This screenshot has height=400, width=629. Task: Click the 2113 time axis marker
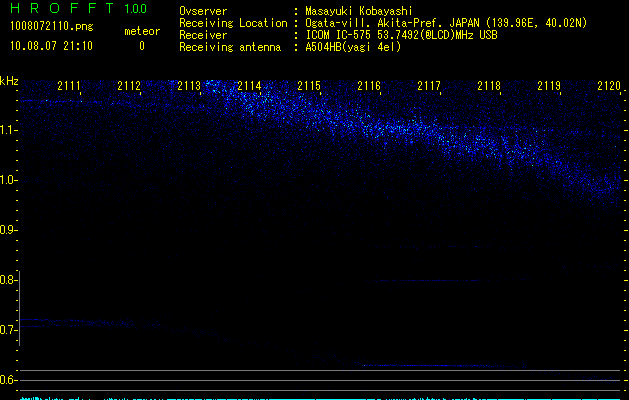[189, 85]
